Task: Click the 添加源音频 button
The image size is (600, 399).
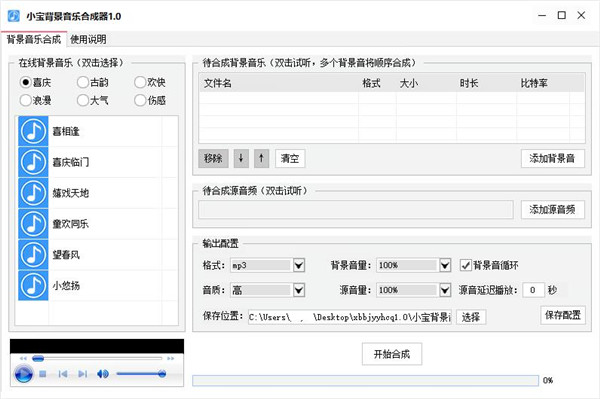Action: pos(553,209)
